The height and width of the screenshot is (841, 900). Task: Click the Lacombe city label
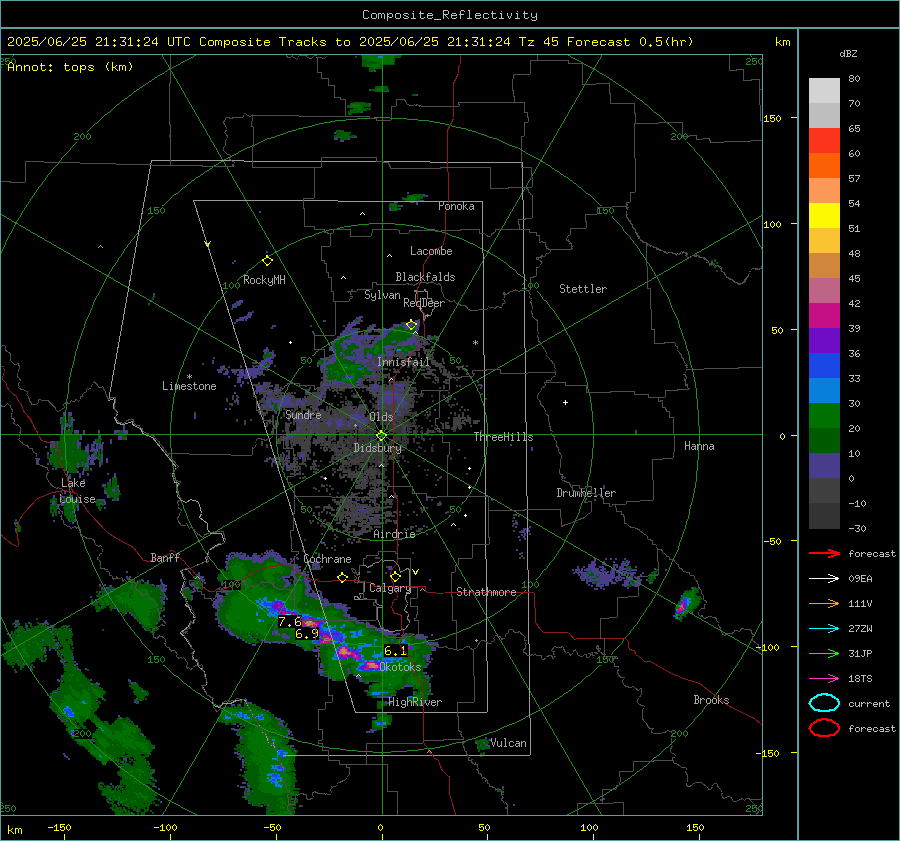[x=431, y=251]
